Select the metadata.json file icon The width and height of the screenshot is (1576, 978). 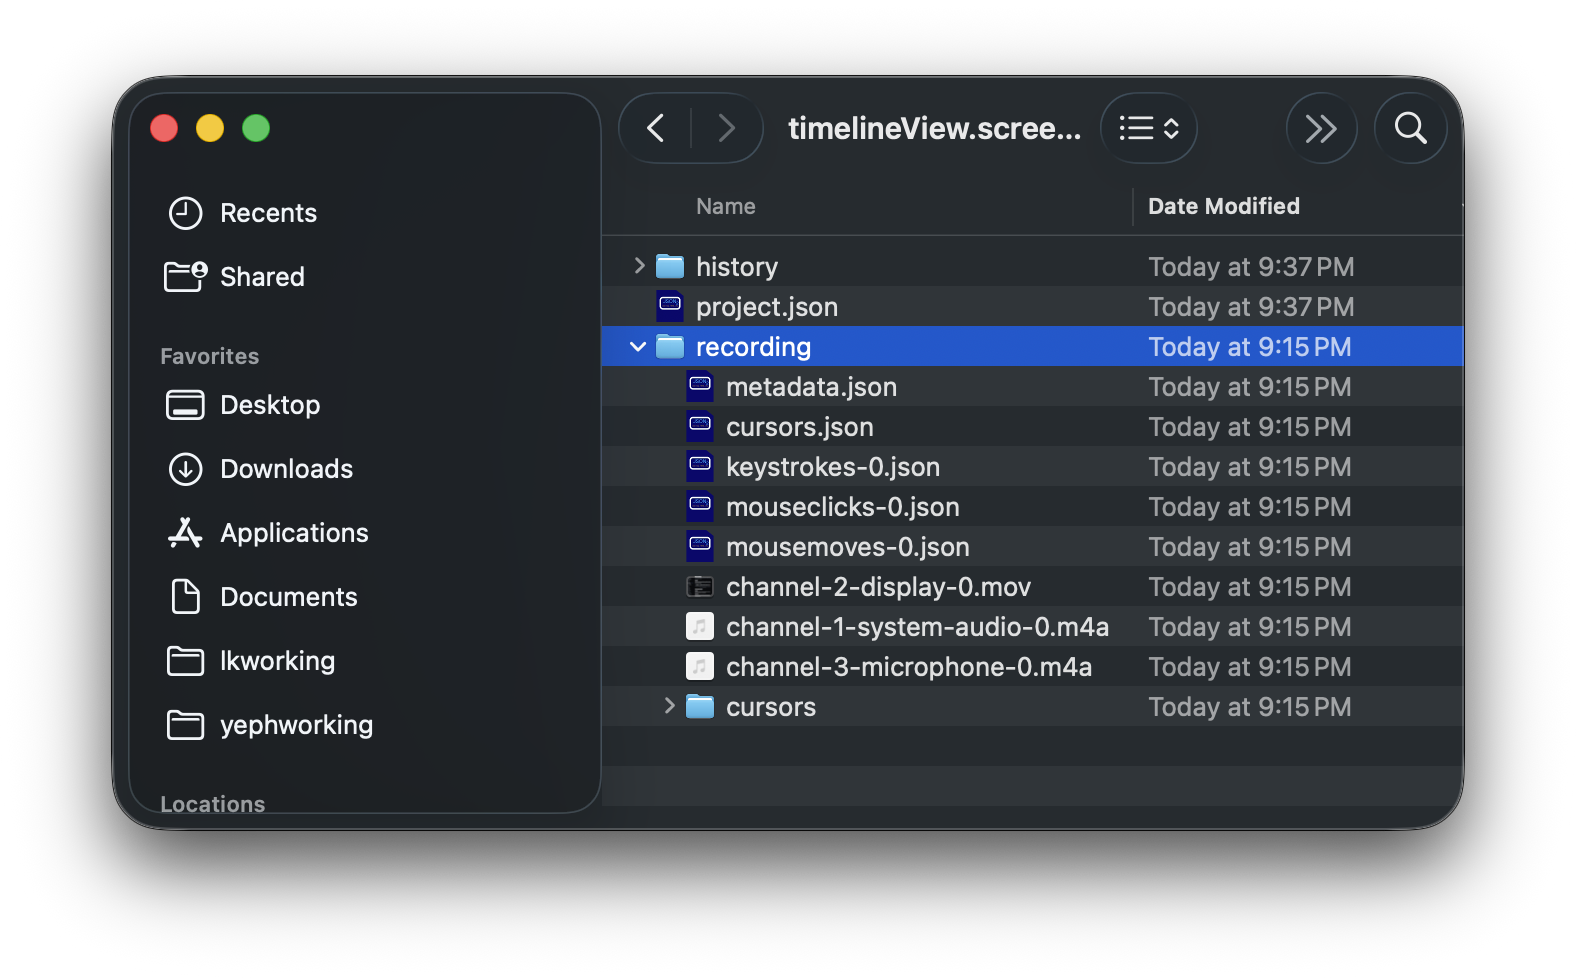[700, 386]
